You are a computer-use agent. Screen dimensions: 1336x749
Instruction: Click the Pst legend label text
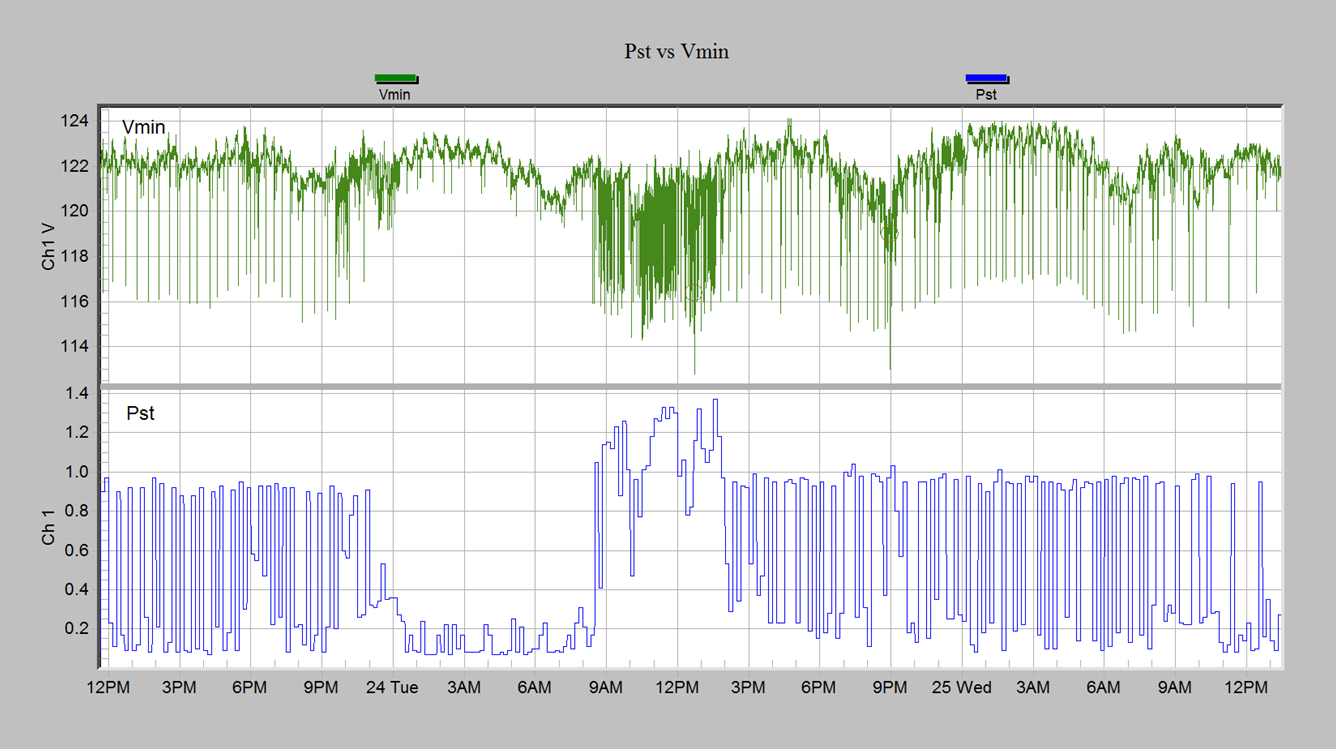pos(986,93)
